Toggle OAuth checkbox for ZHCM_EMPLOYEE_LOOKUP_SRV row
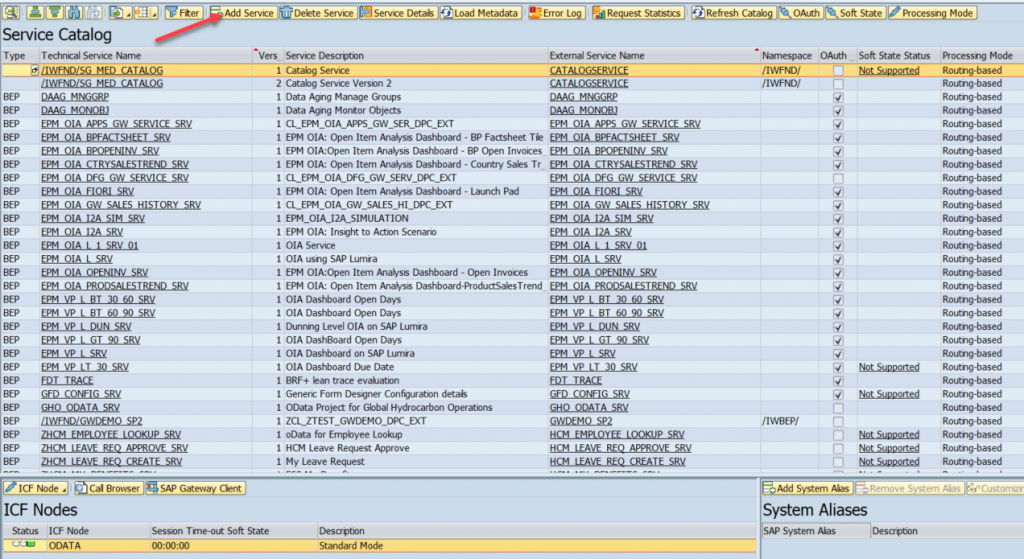The width and height of the screenshot is (1024, 559). click(838, 435)
